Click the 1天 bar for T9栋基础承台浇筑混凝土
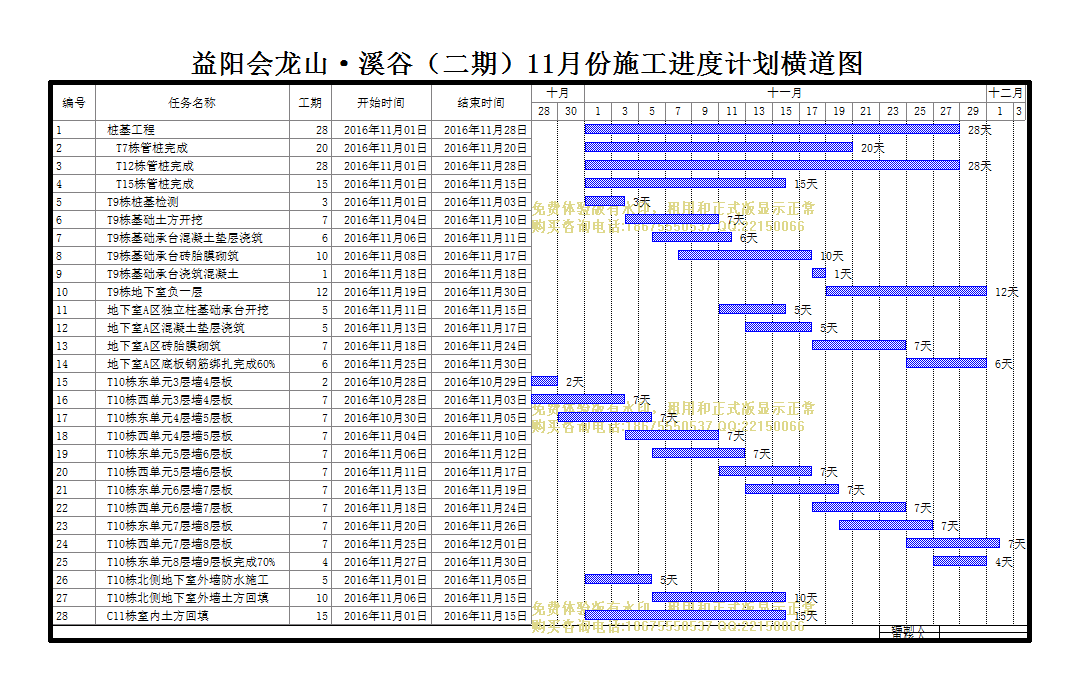Screen dimensions: 1078x689 point(819,273)
